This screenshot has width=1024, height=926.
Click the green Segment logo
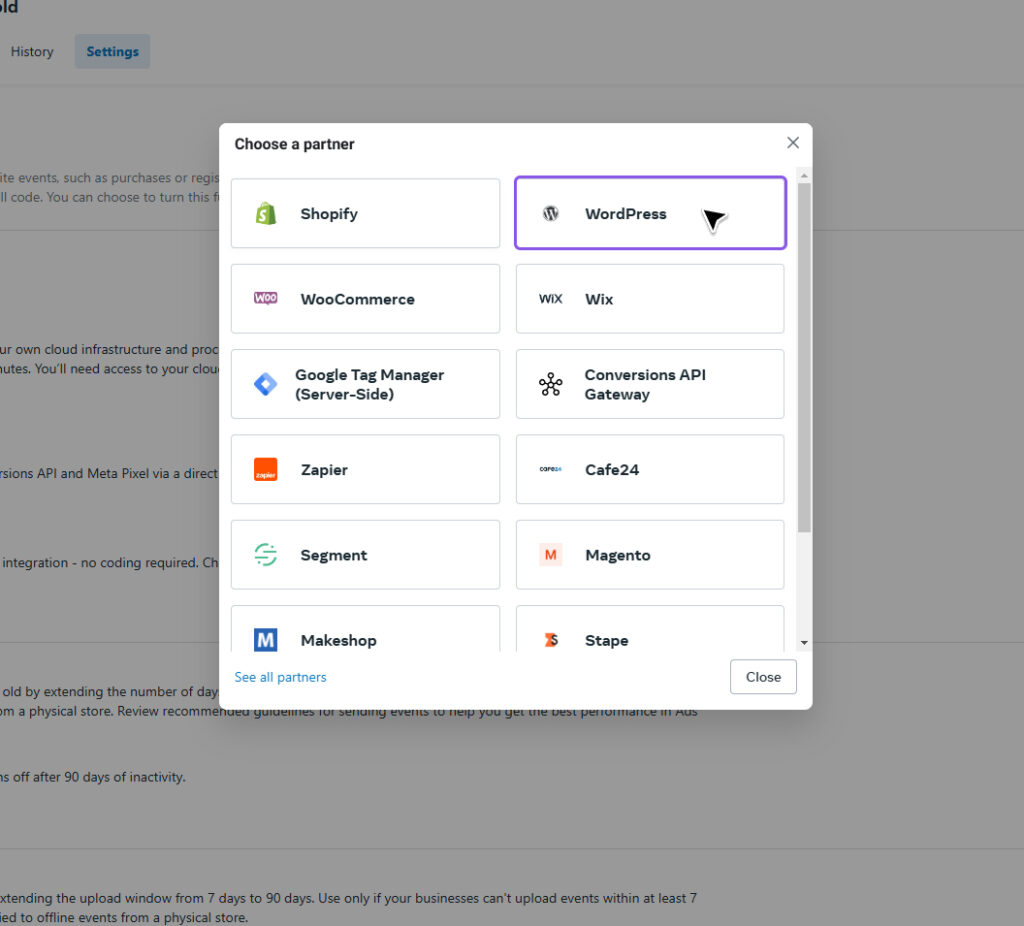click(265, 554)
